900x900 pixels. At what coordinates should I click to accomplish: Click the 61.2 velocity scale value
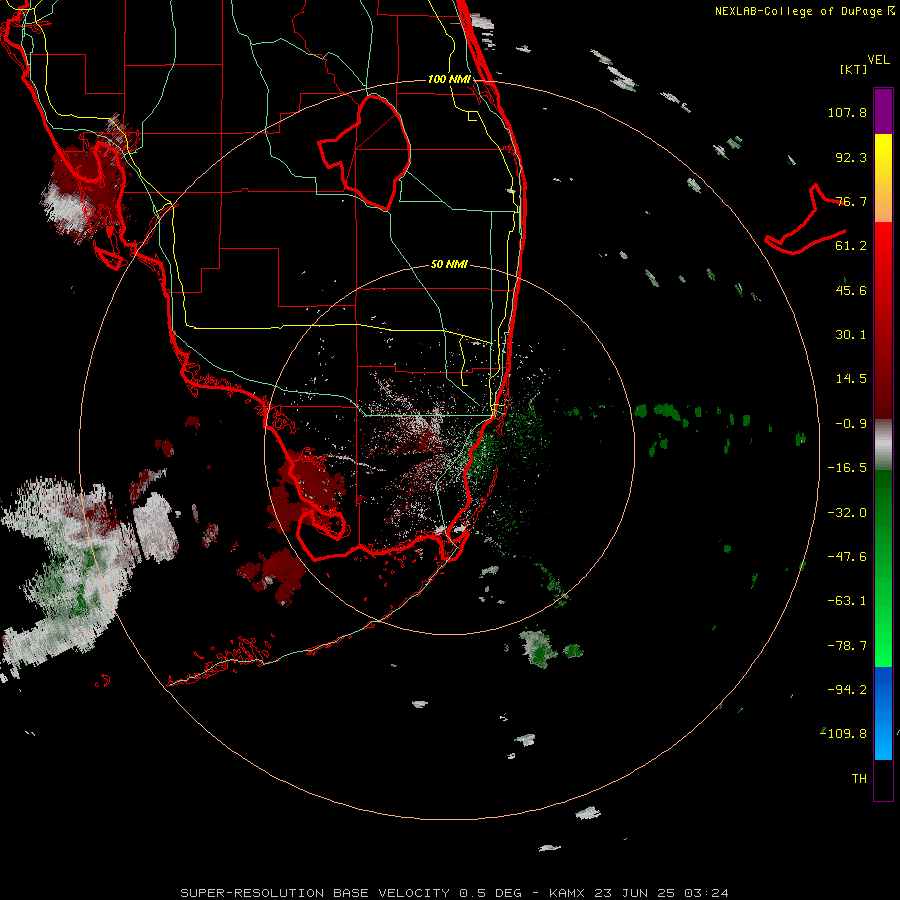pos(851,246)
